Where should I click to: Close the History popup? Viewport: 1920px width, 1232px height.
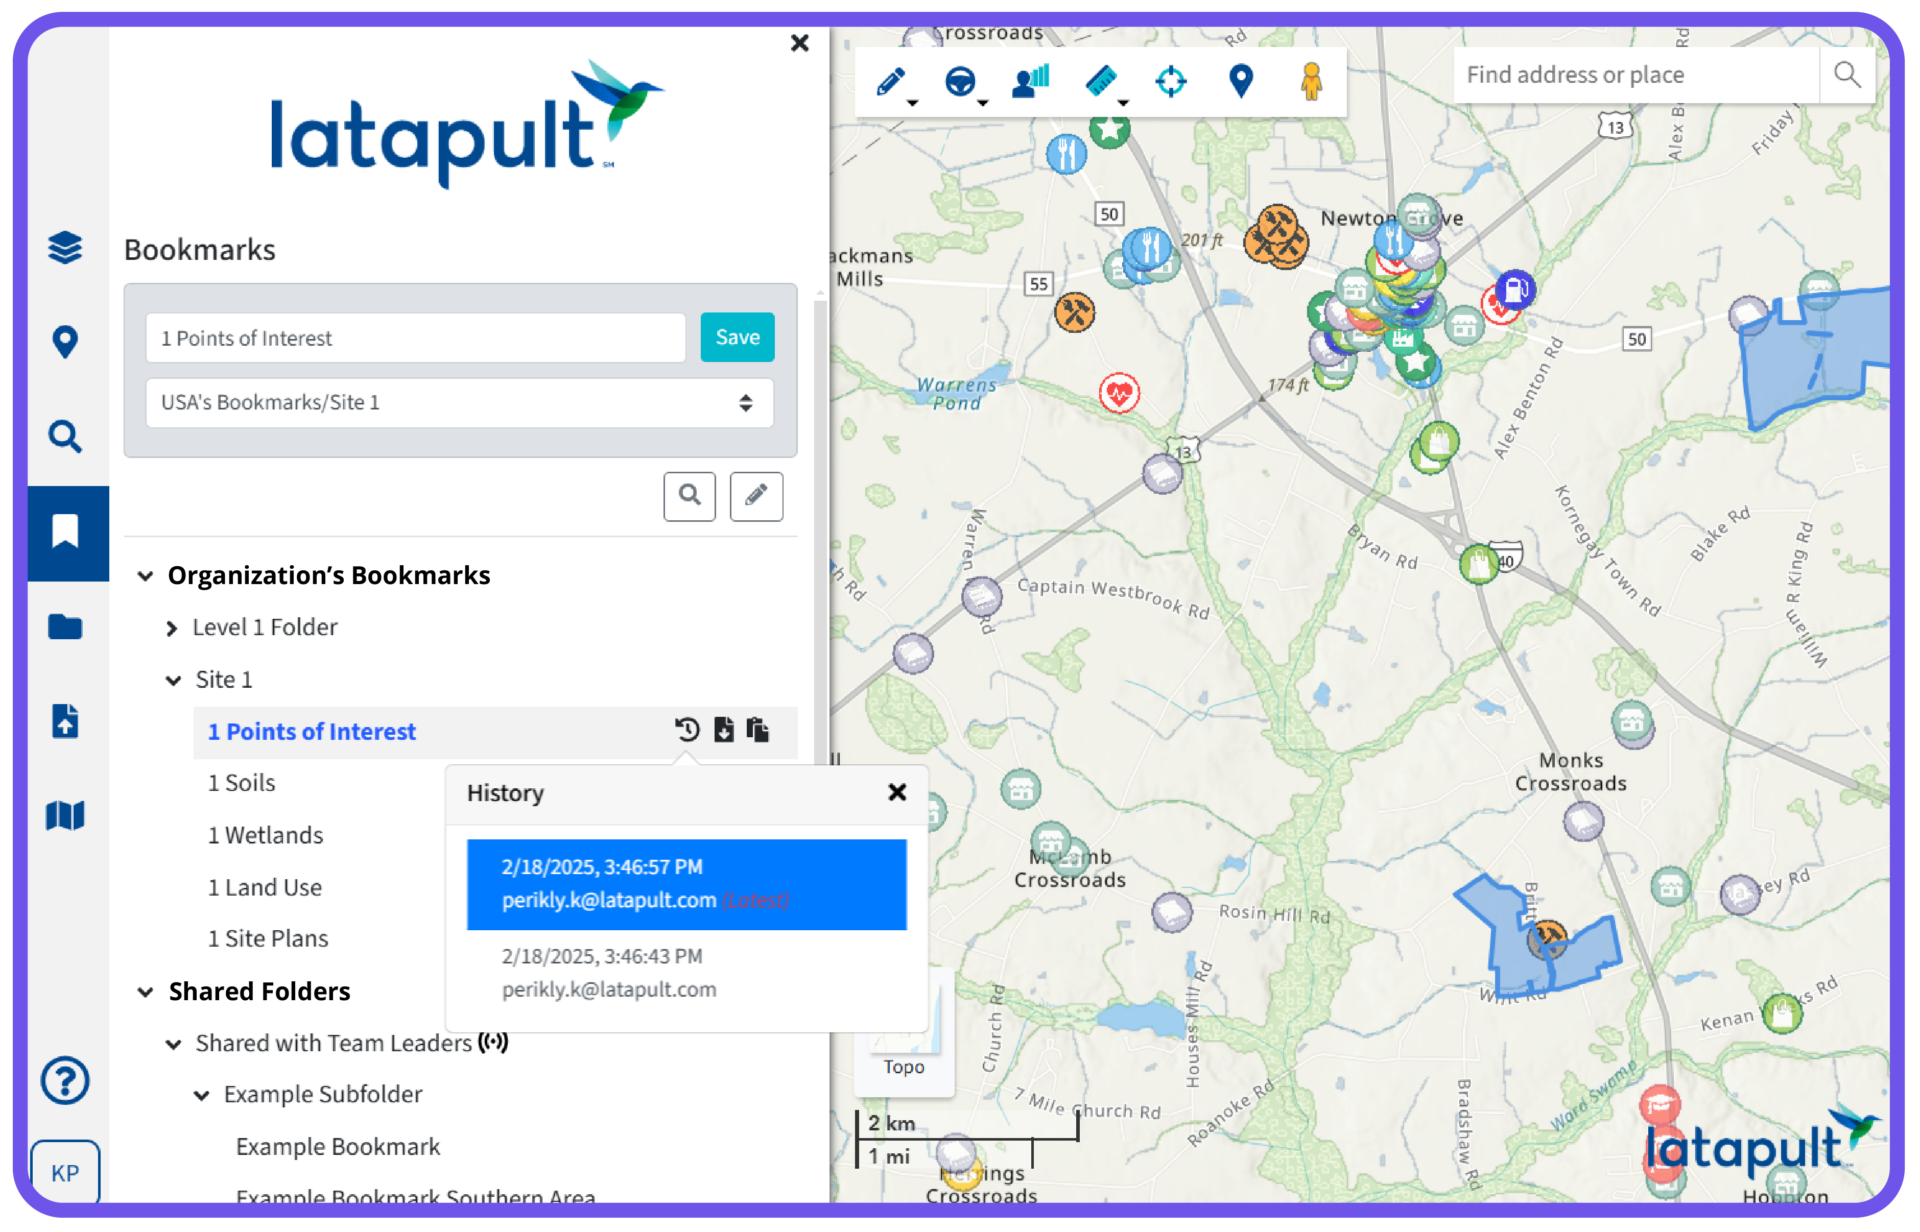[x=897, y=792]
